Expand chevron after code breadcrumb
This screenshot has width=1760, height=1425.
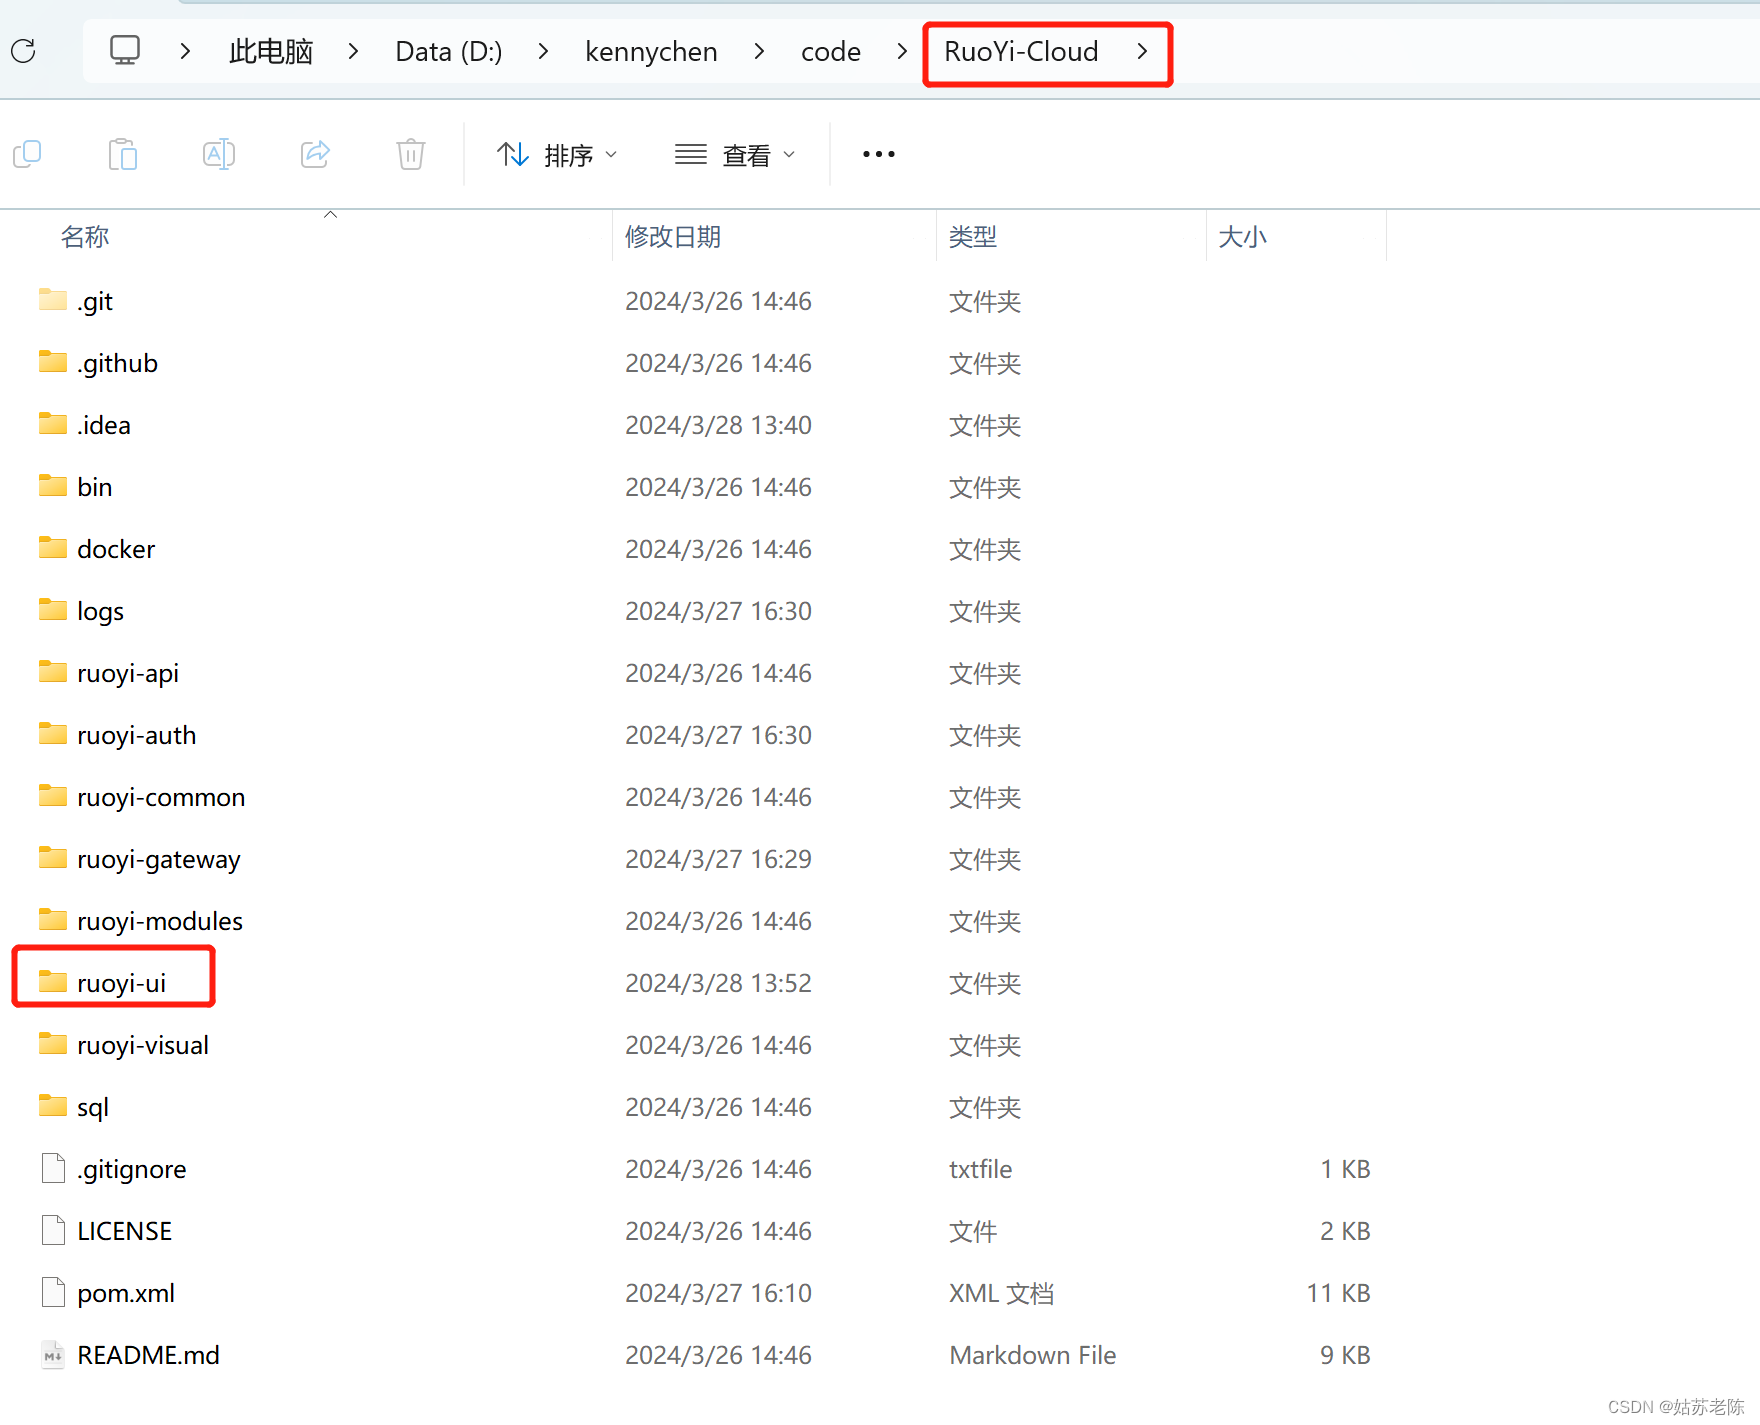pos(902,51)
